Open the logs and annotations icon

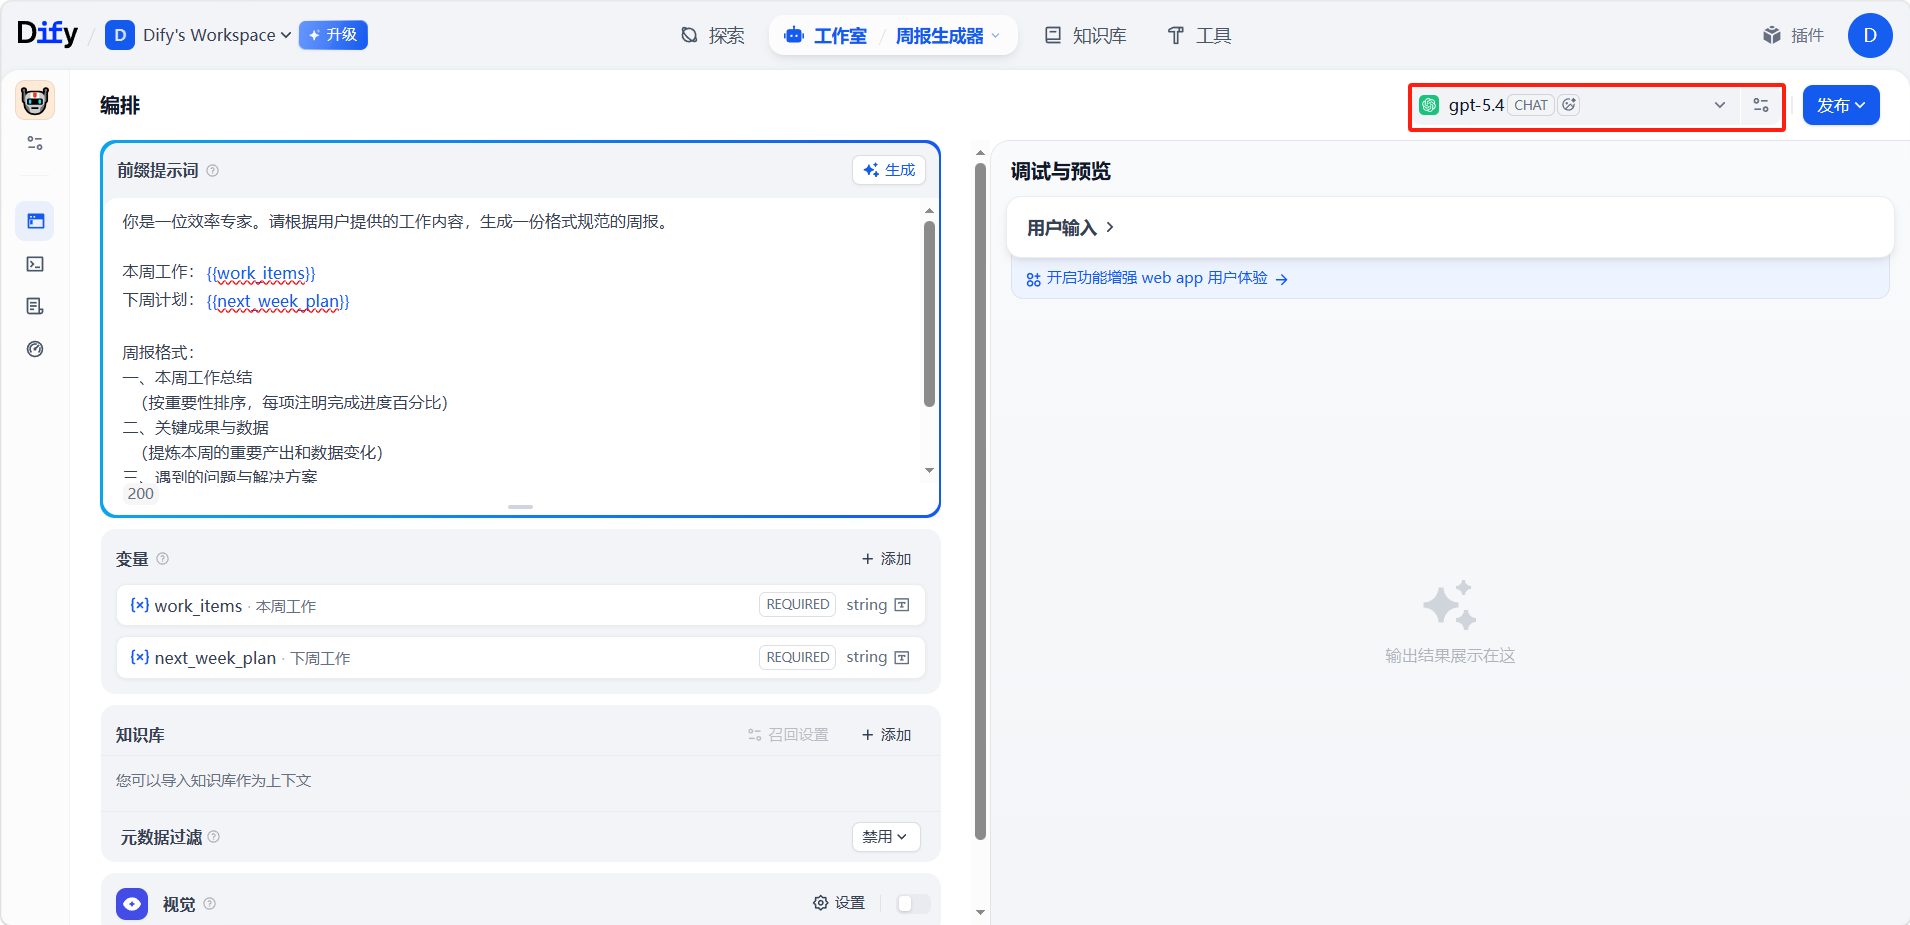click(x=35, y=306)
